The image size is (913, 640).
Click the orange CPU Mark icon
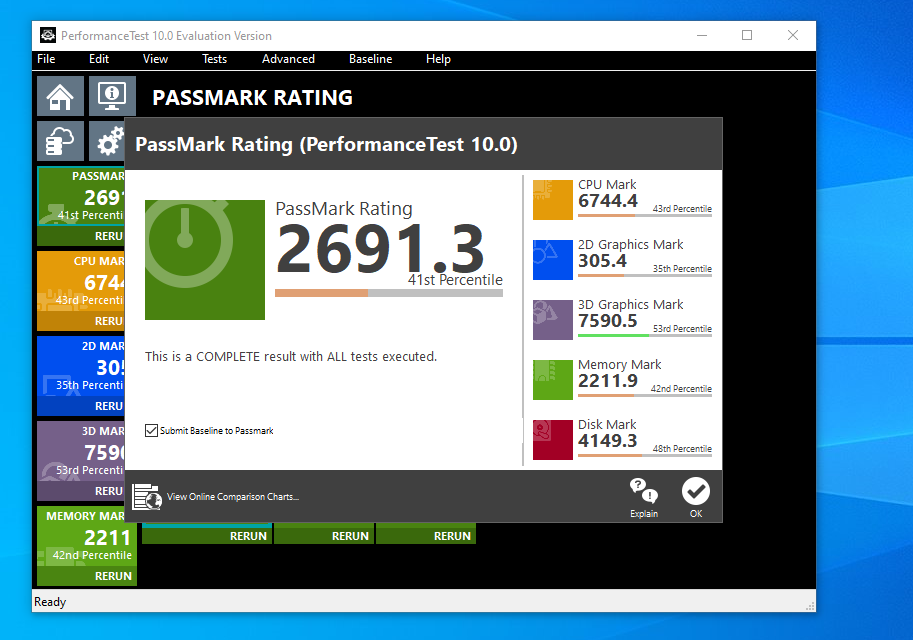pyautogui.click(x=553, y=200)
